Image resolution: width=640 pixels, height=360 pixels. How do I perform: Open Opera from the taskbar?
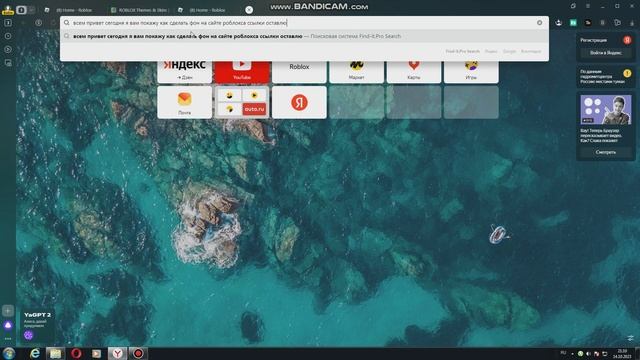click(x=76, y=353)
